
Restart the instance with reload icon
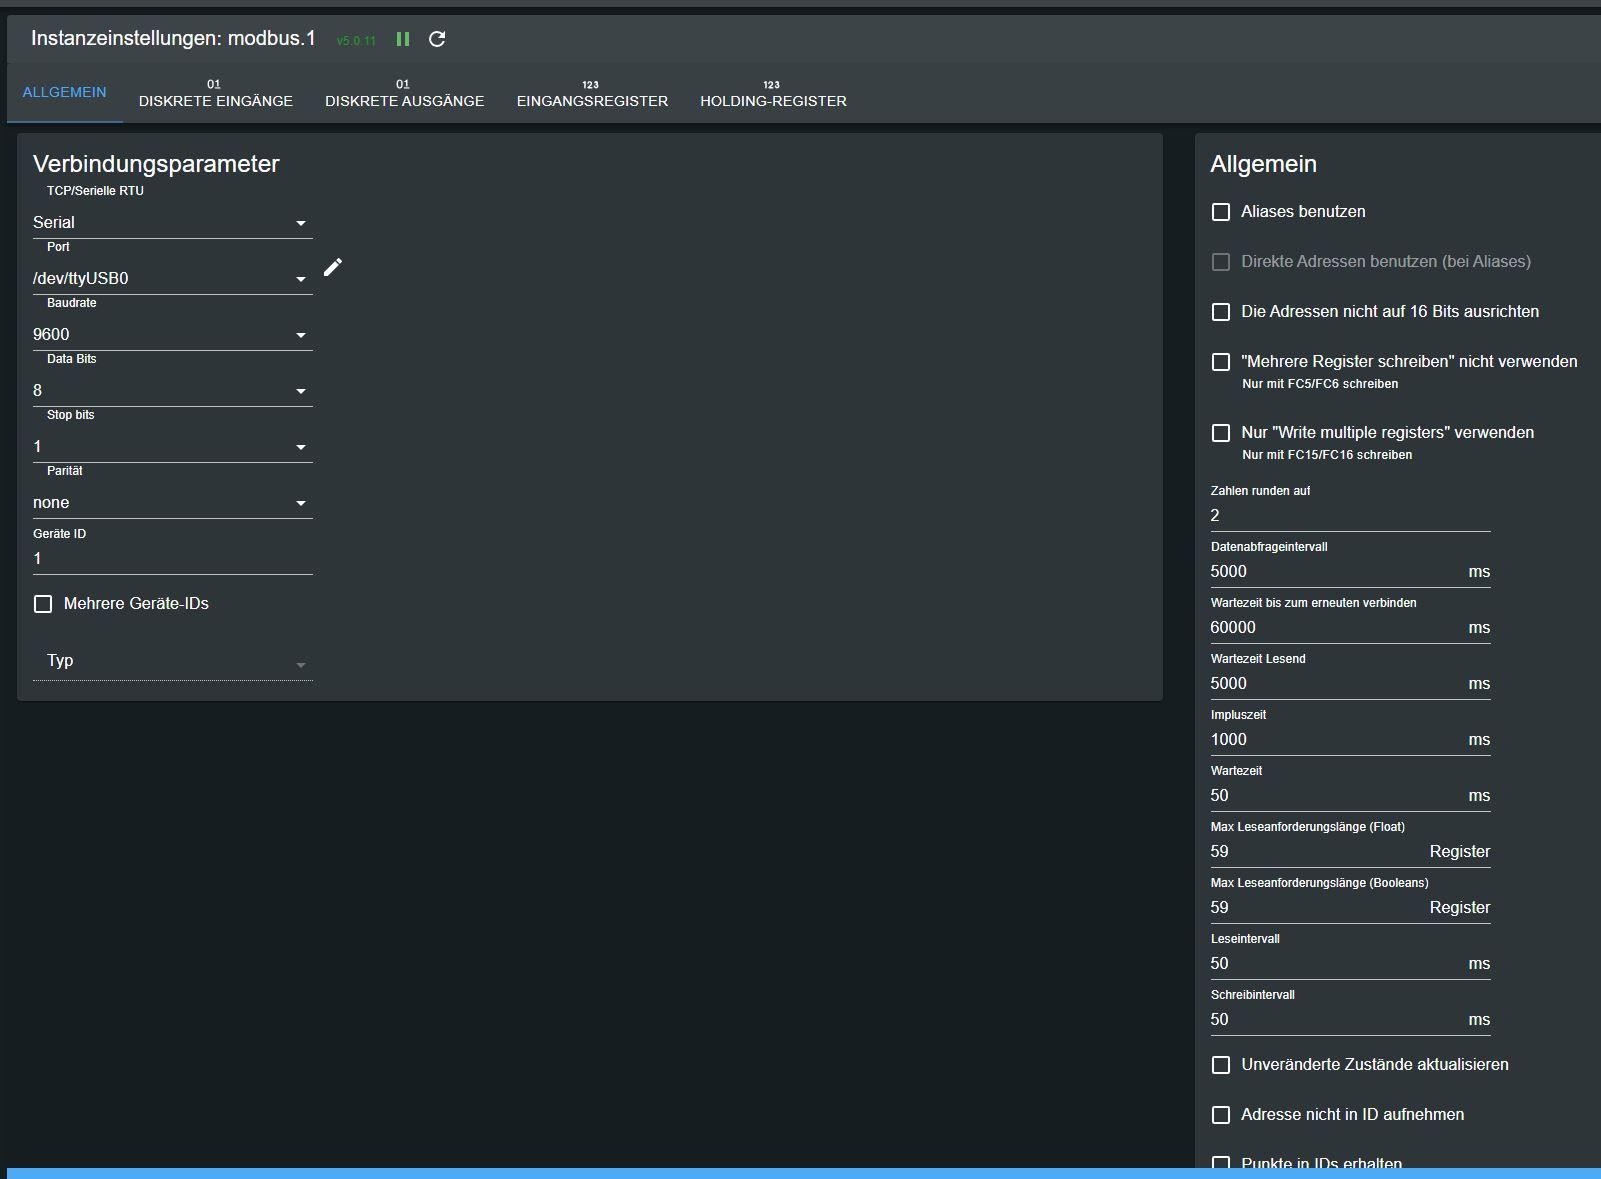pos(437,39)
